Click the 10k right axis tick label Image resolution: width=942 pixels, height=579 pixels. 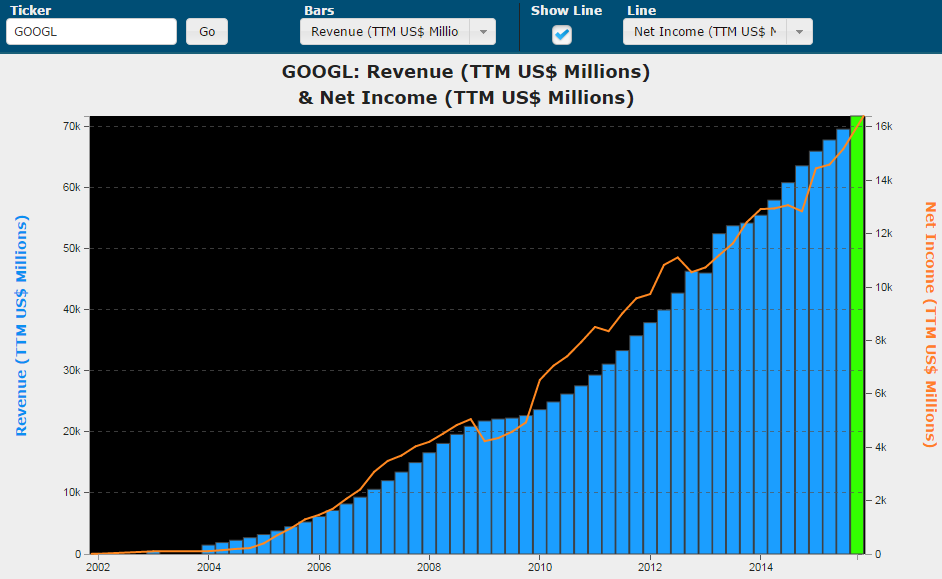coord(884,287)
